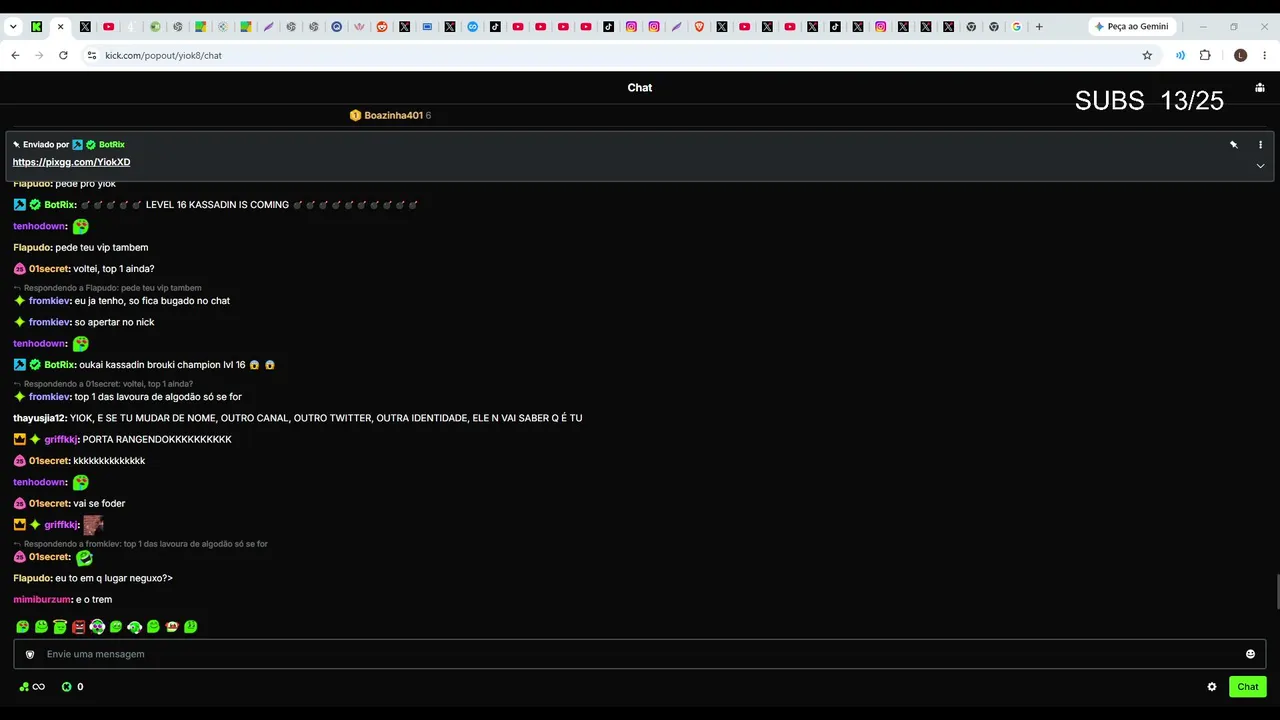This screenshot has height=720, width=1280.
Task: Go forward in browser history
Action: pyautogui.click(x=39, y=56)
